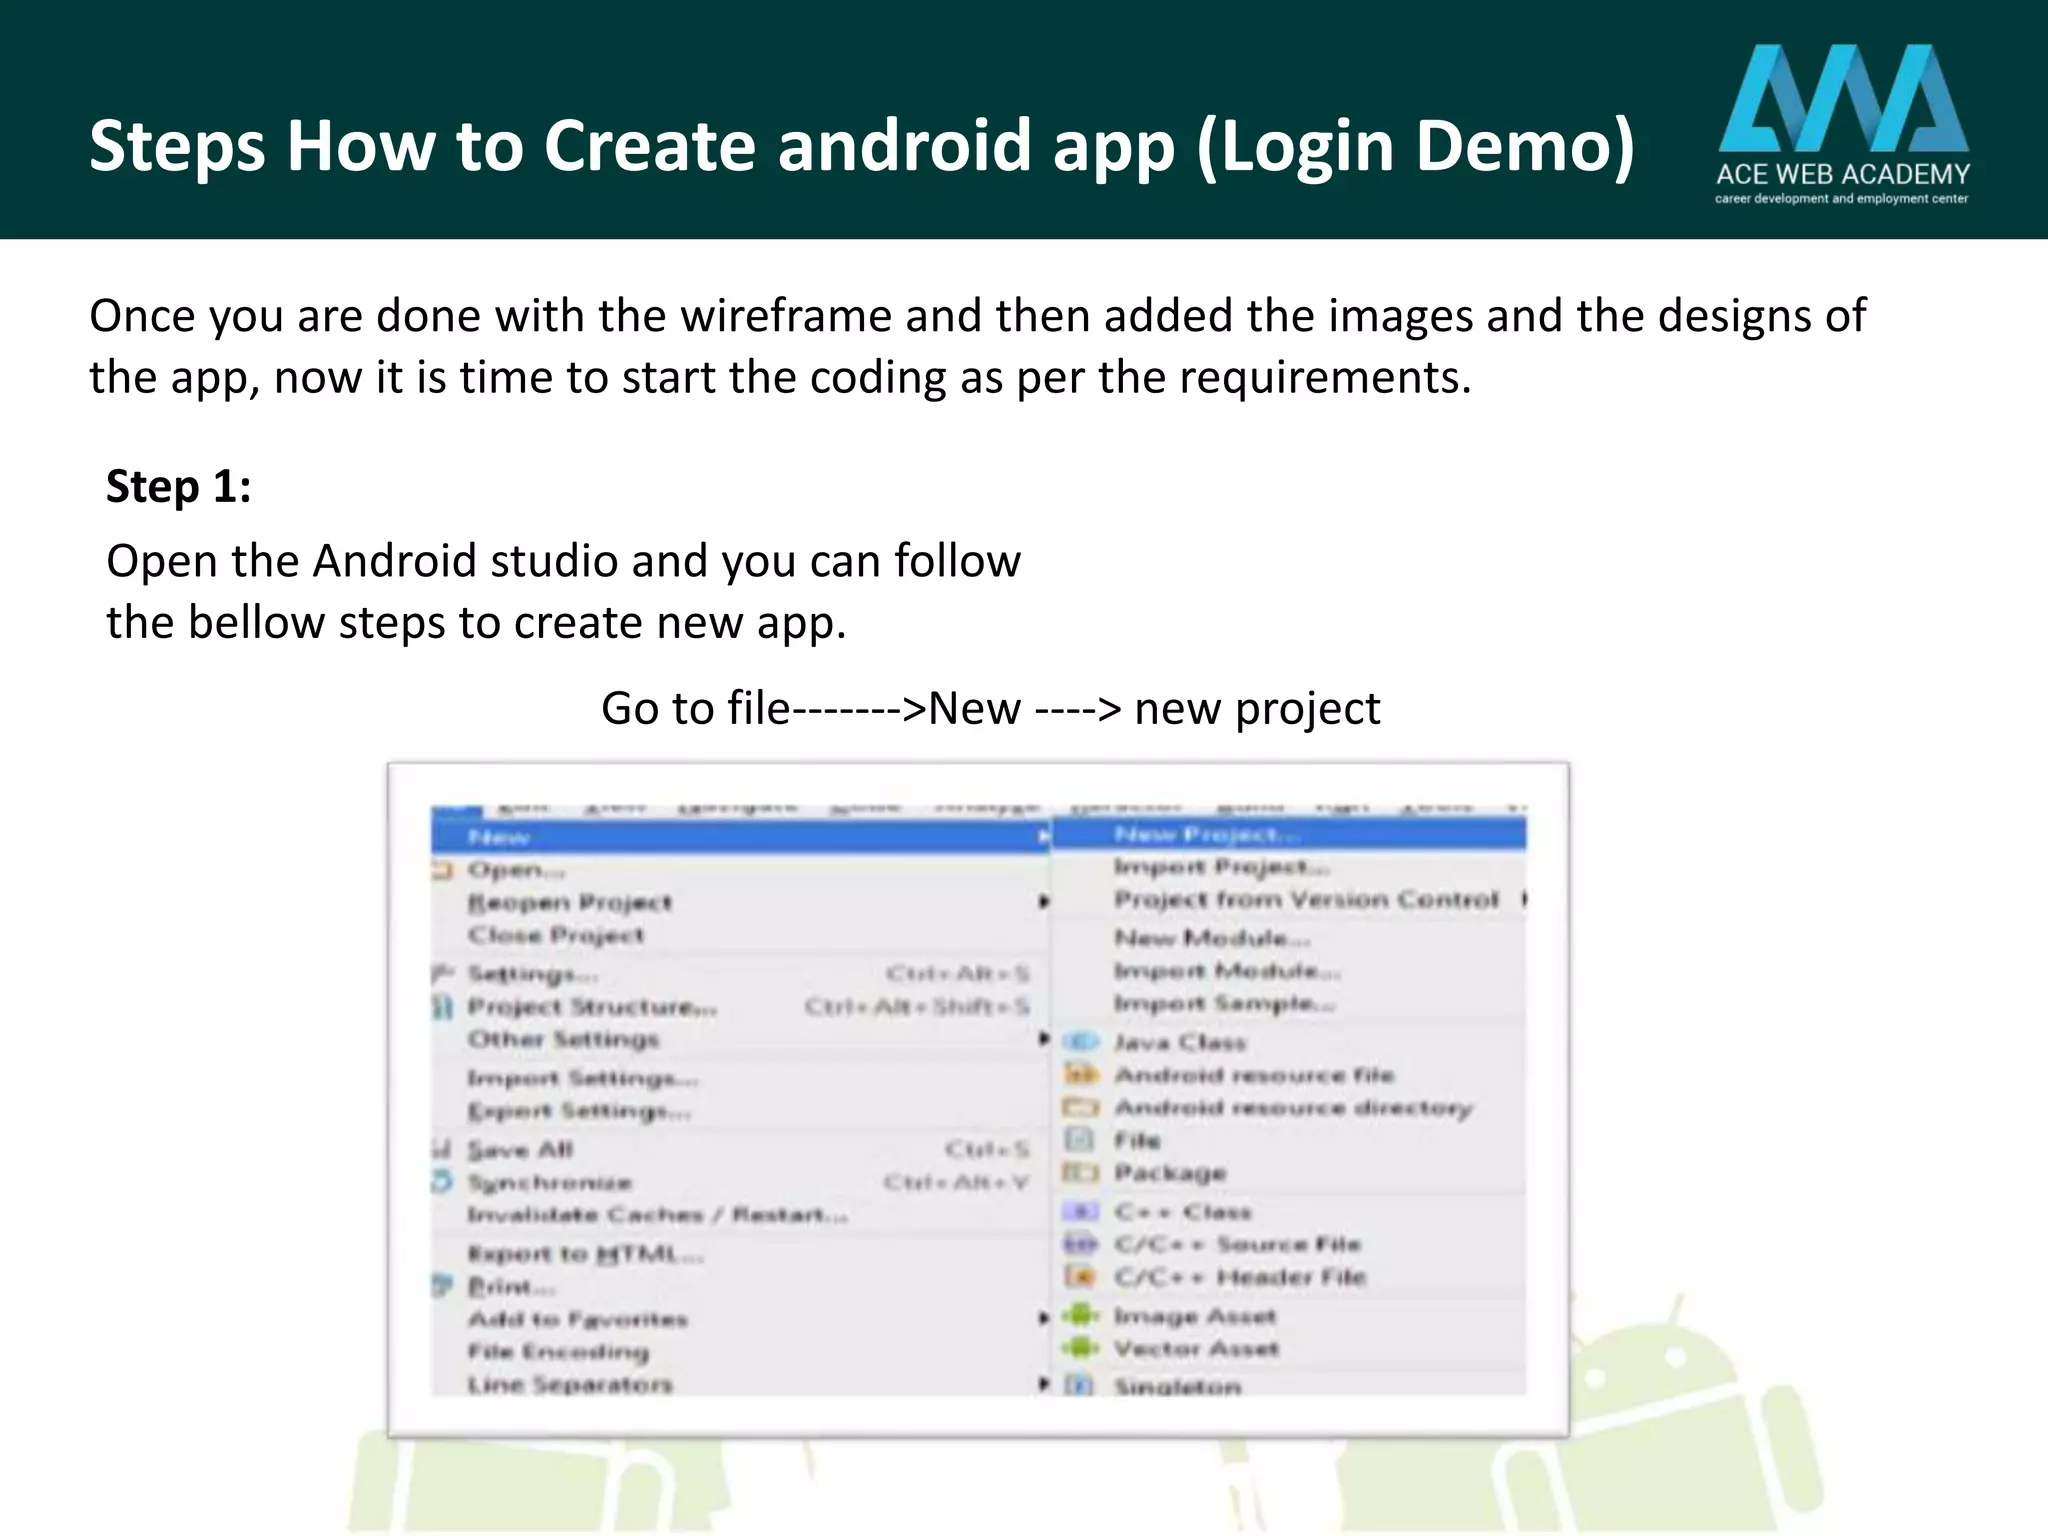Click the C/C++ Header File icon
The width and height of the screenshot is (2048, 1536).
[x=1080, y=1277]
